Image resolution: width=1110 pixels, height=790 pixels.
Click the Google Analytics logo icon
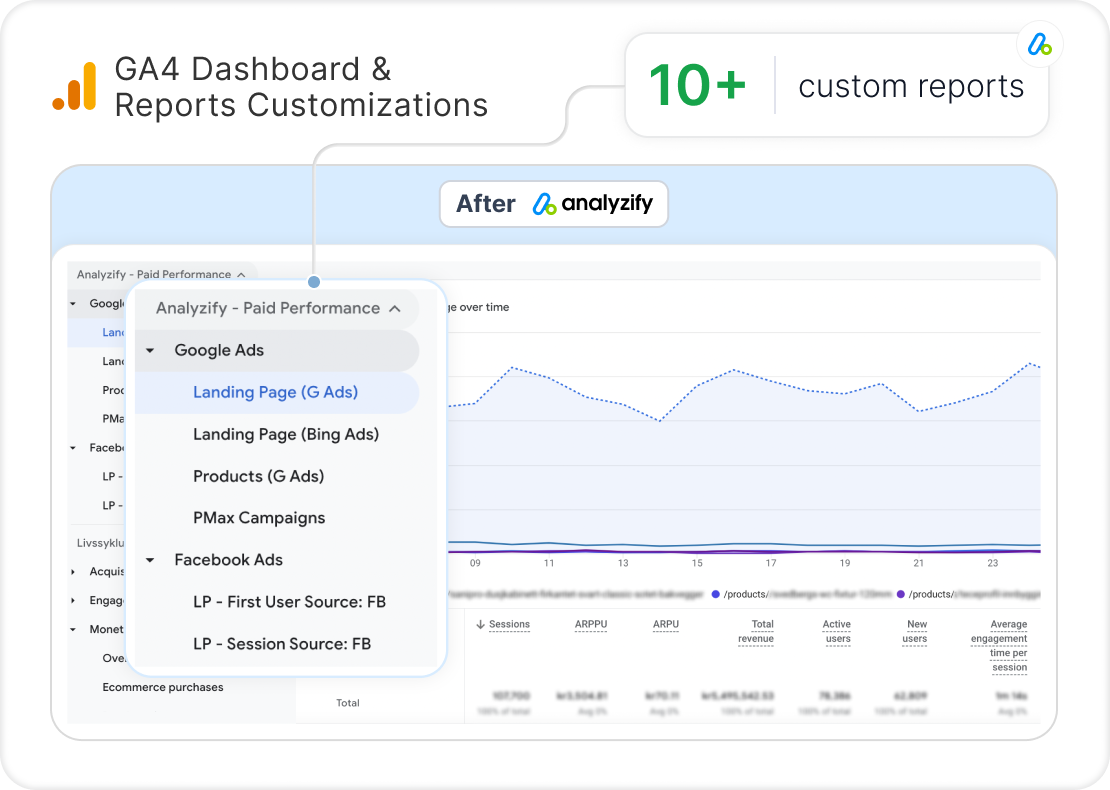click(x=74, y=86)
